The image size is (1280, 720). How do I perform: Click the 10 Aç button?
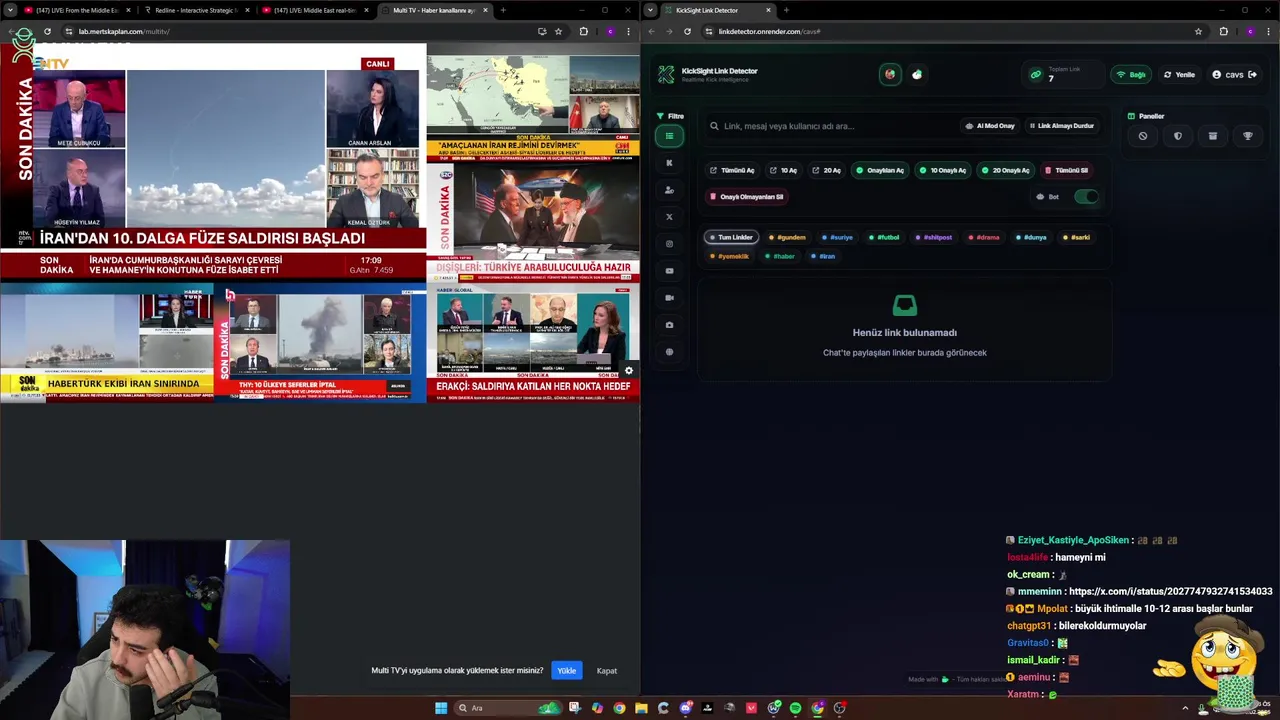(x=783, y=170)
